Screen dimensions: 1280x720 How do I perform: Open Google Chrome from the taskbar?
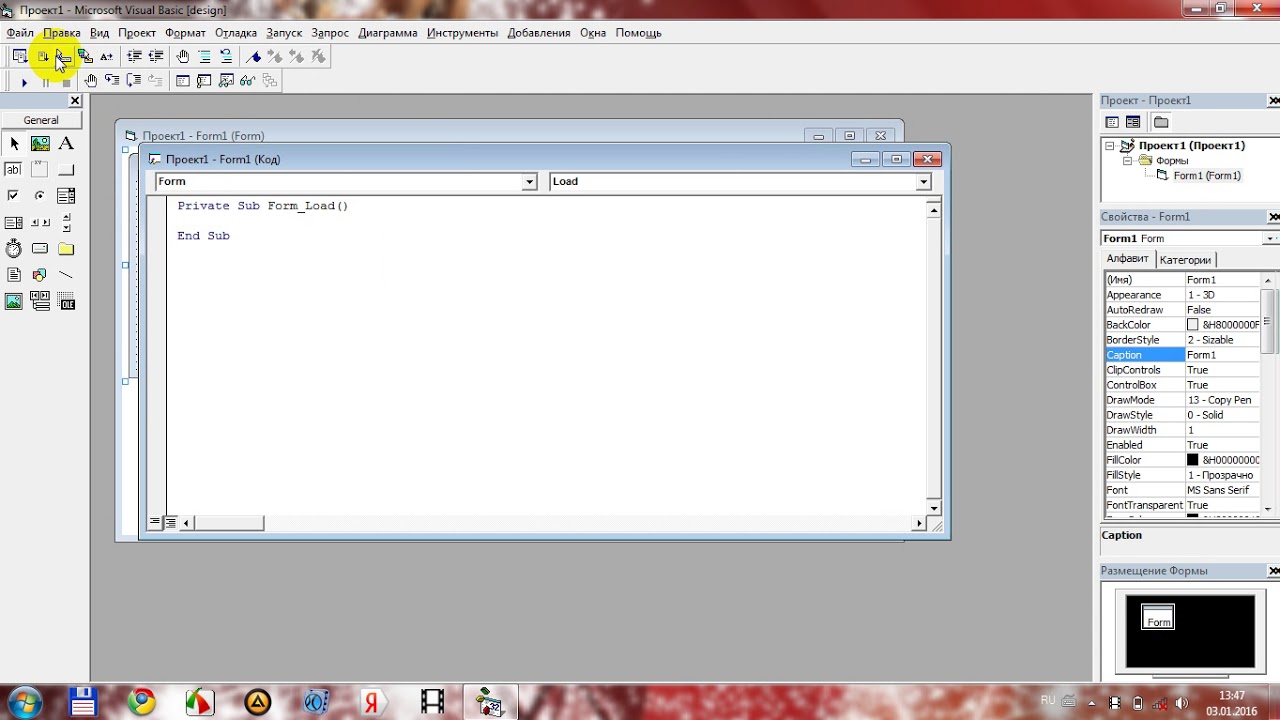pos(141,702)
